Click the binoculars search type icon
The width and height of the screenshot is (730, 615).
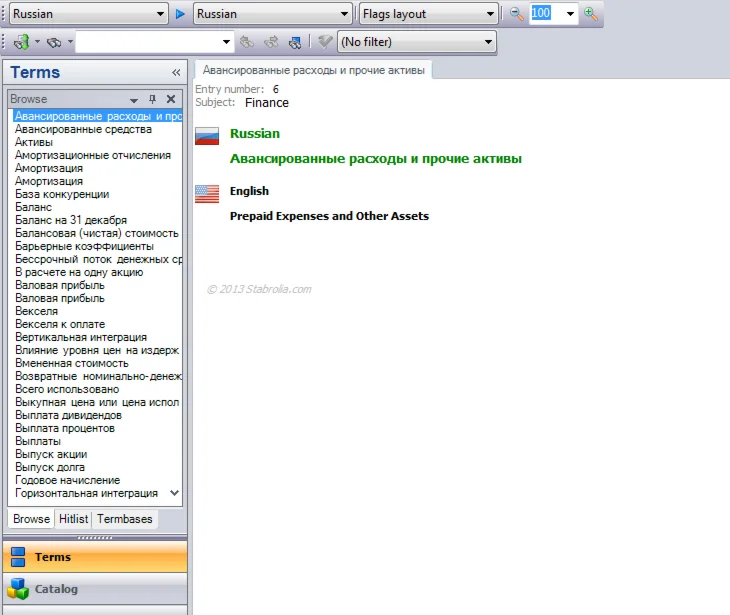[x=54, y=42]
